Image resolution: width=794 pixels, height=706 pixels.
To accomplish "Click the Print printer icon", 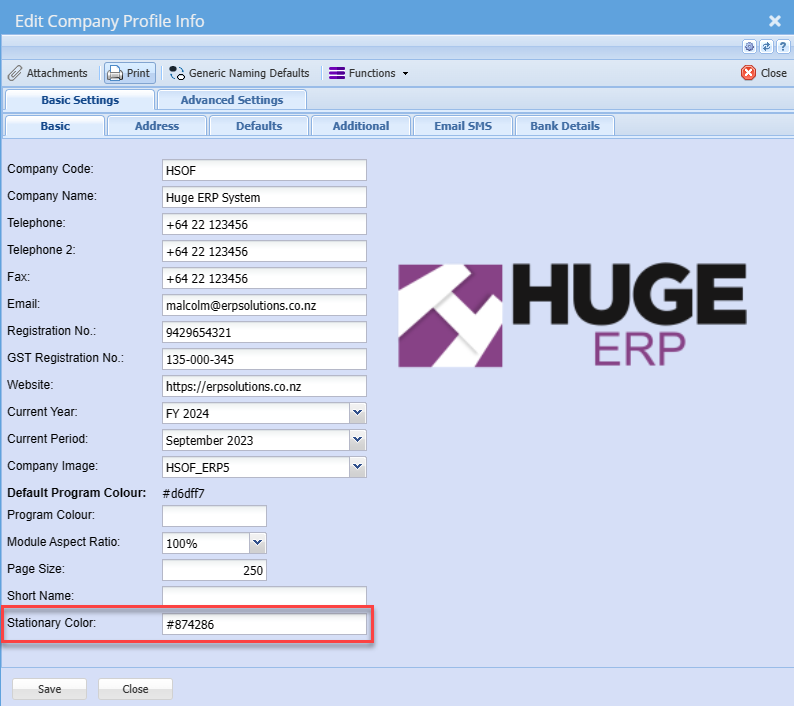I will coord(116,73).
